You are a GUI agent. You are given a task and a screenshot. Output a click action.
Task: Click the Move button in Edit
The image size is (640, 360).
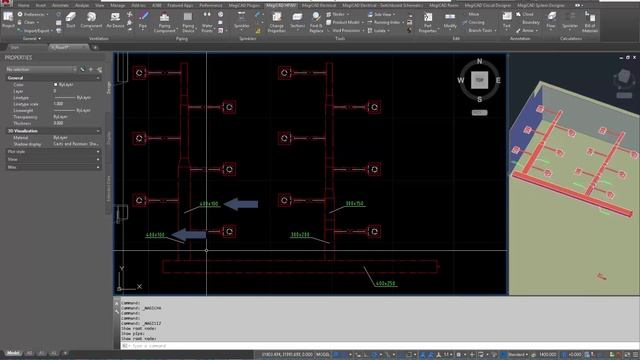pyautogui.click(x=474, y=14)
